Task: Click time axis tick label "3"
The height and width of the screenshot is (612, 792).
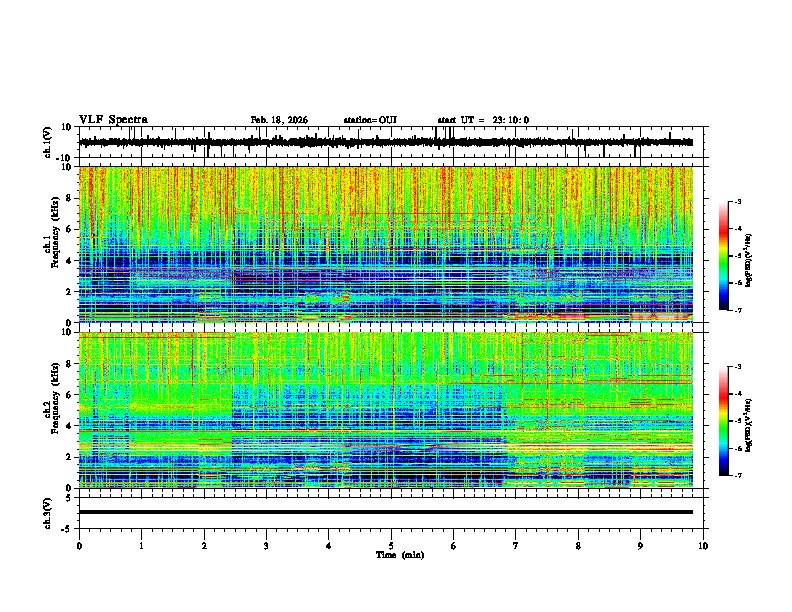Action: pos(266,545)
